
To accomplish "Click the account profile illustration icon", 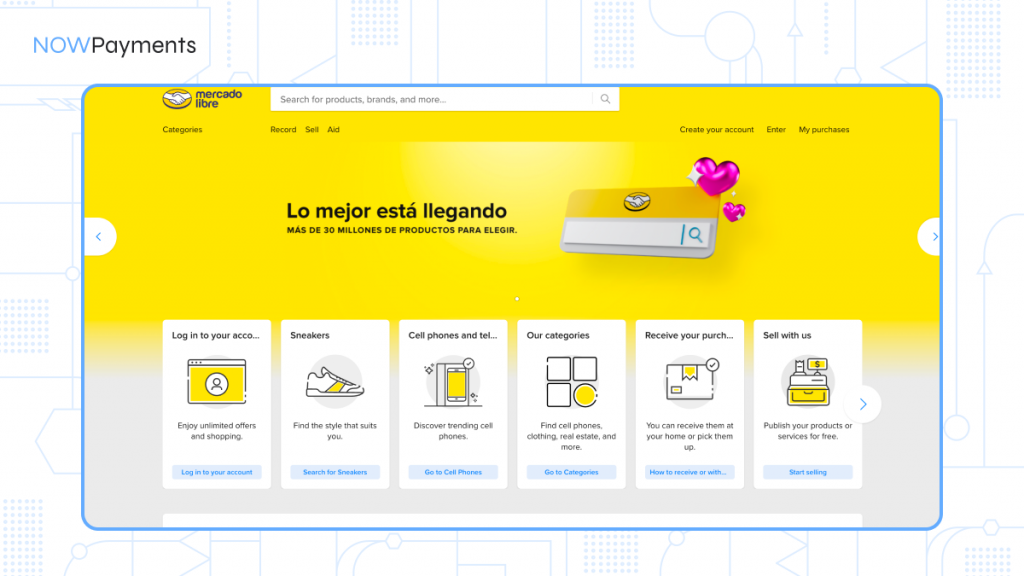I will [x=217, y=382].
